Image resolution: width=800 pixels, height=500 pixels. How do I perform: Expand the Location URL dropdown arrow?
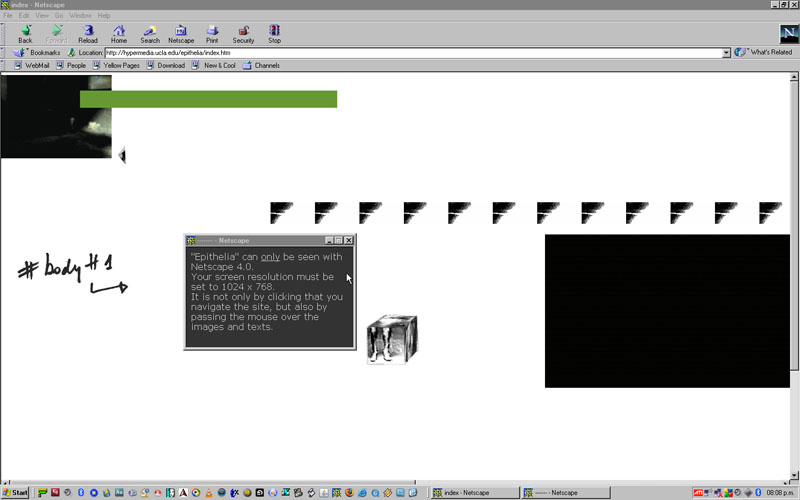coord(726,52)
